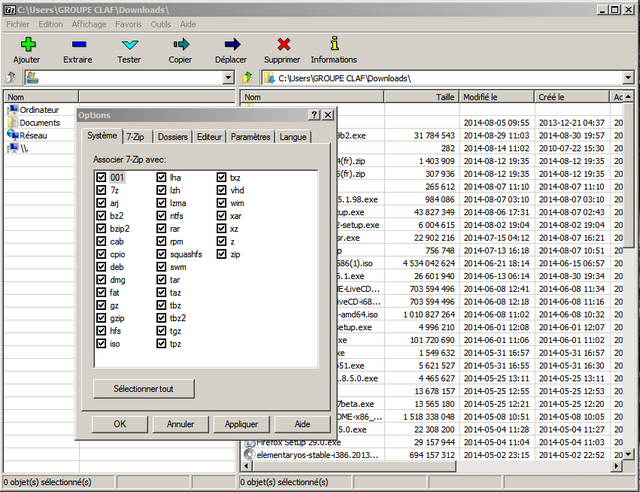Screen dimensions: 640x492
Task: Switch to the Langue tab
Action: click(x=293, y=136)
